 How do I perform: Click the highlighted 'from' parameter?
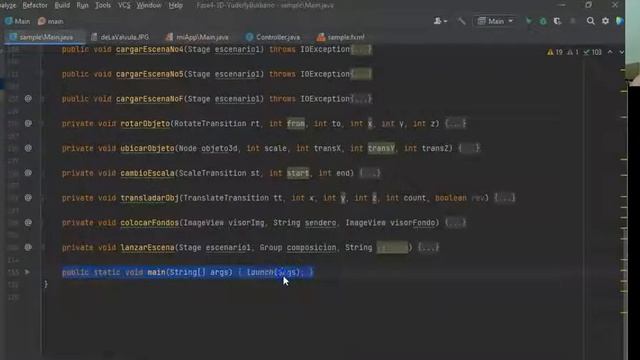[296, 124]
